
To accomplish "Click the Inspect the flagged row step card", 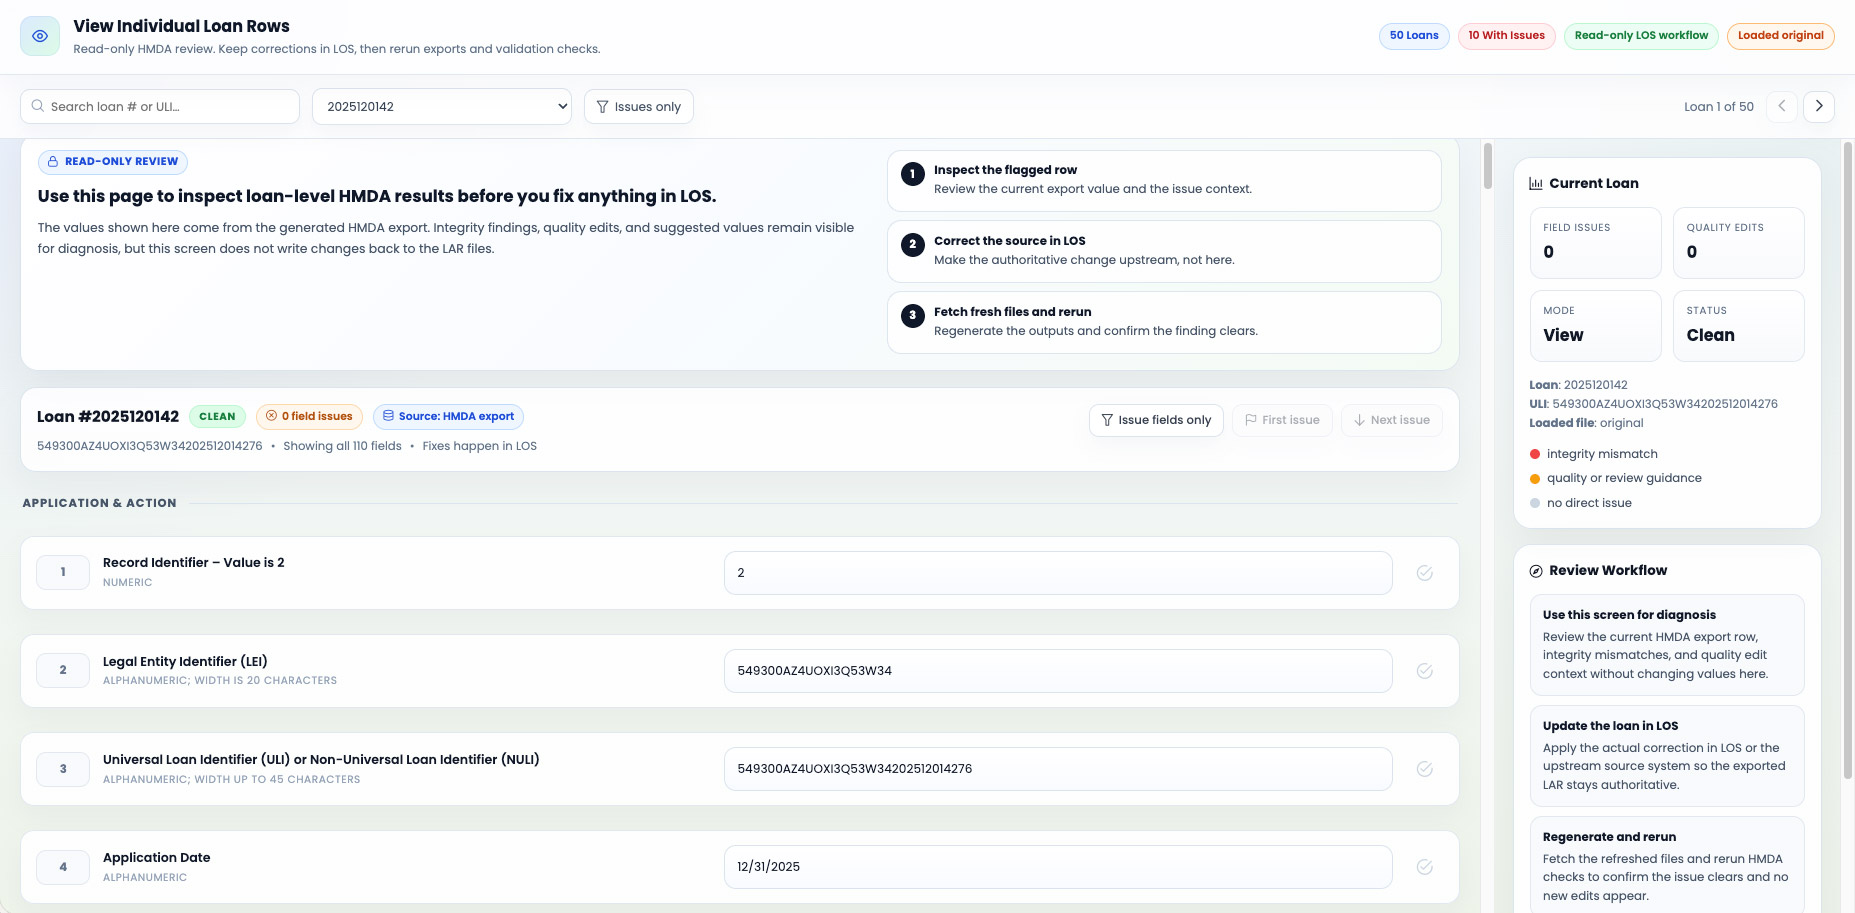I will coord(1164,180).
